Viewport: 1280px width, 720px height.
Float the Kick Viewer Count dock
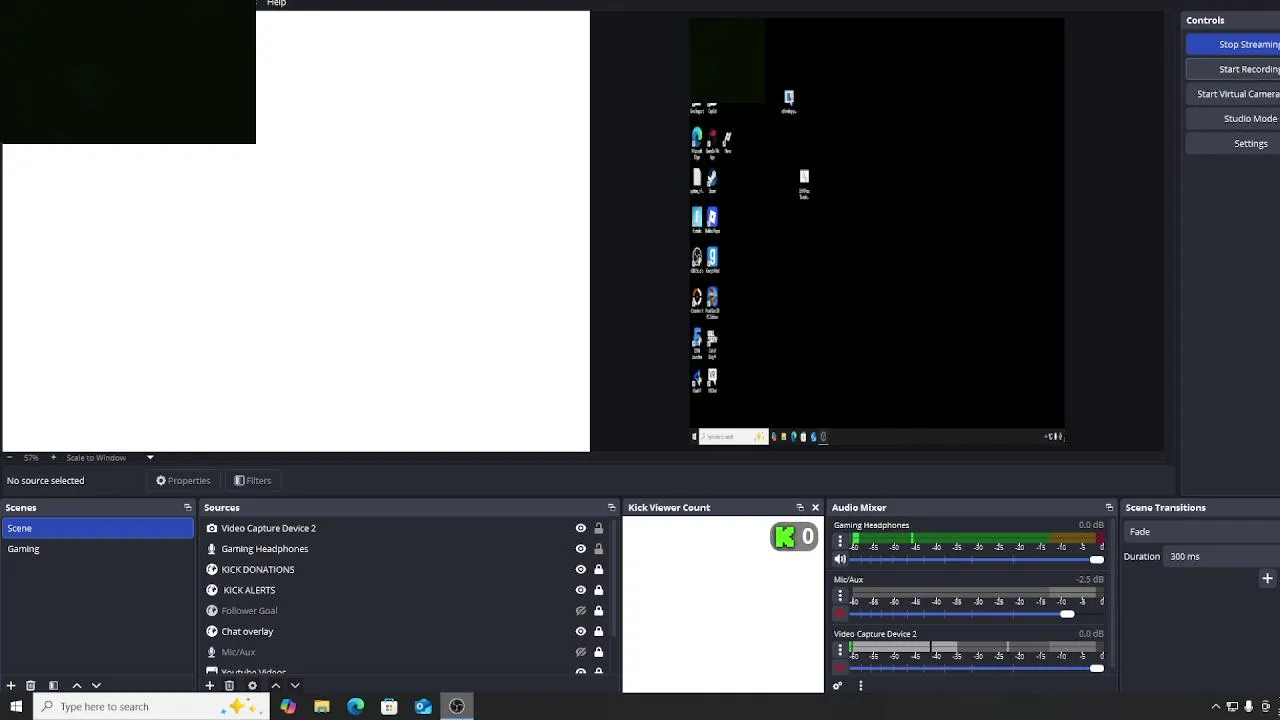pyautogui.click(x=799, y=508)
